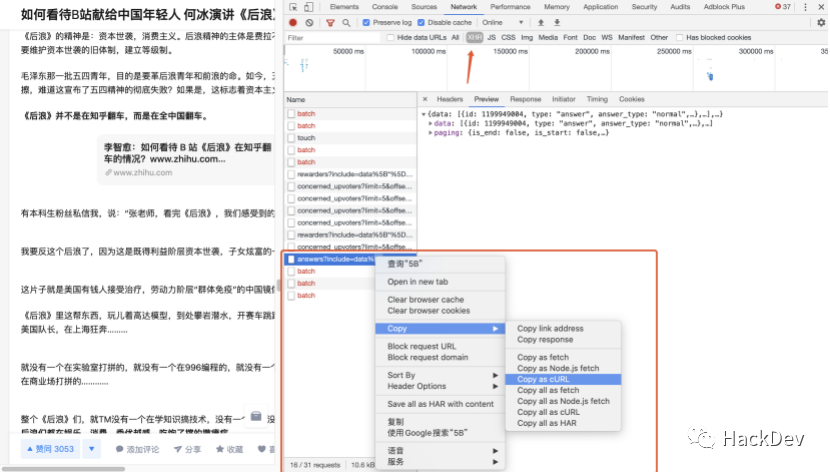Collapse the top-level JSON object arrow
830x472 pixels.
click(423, 114)
